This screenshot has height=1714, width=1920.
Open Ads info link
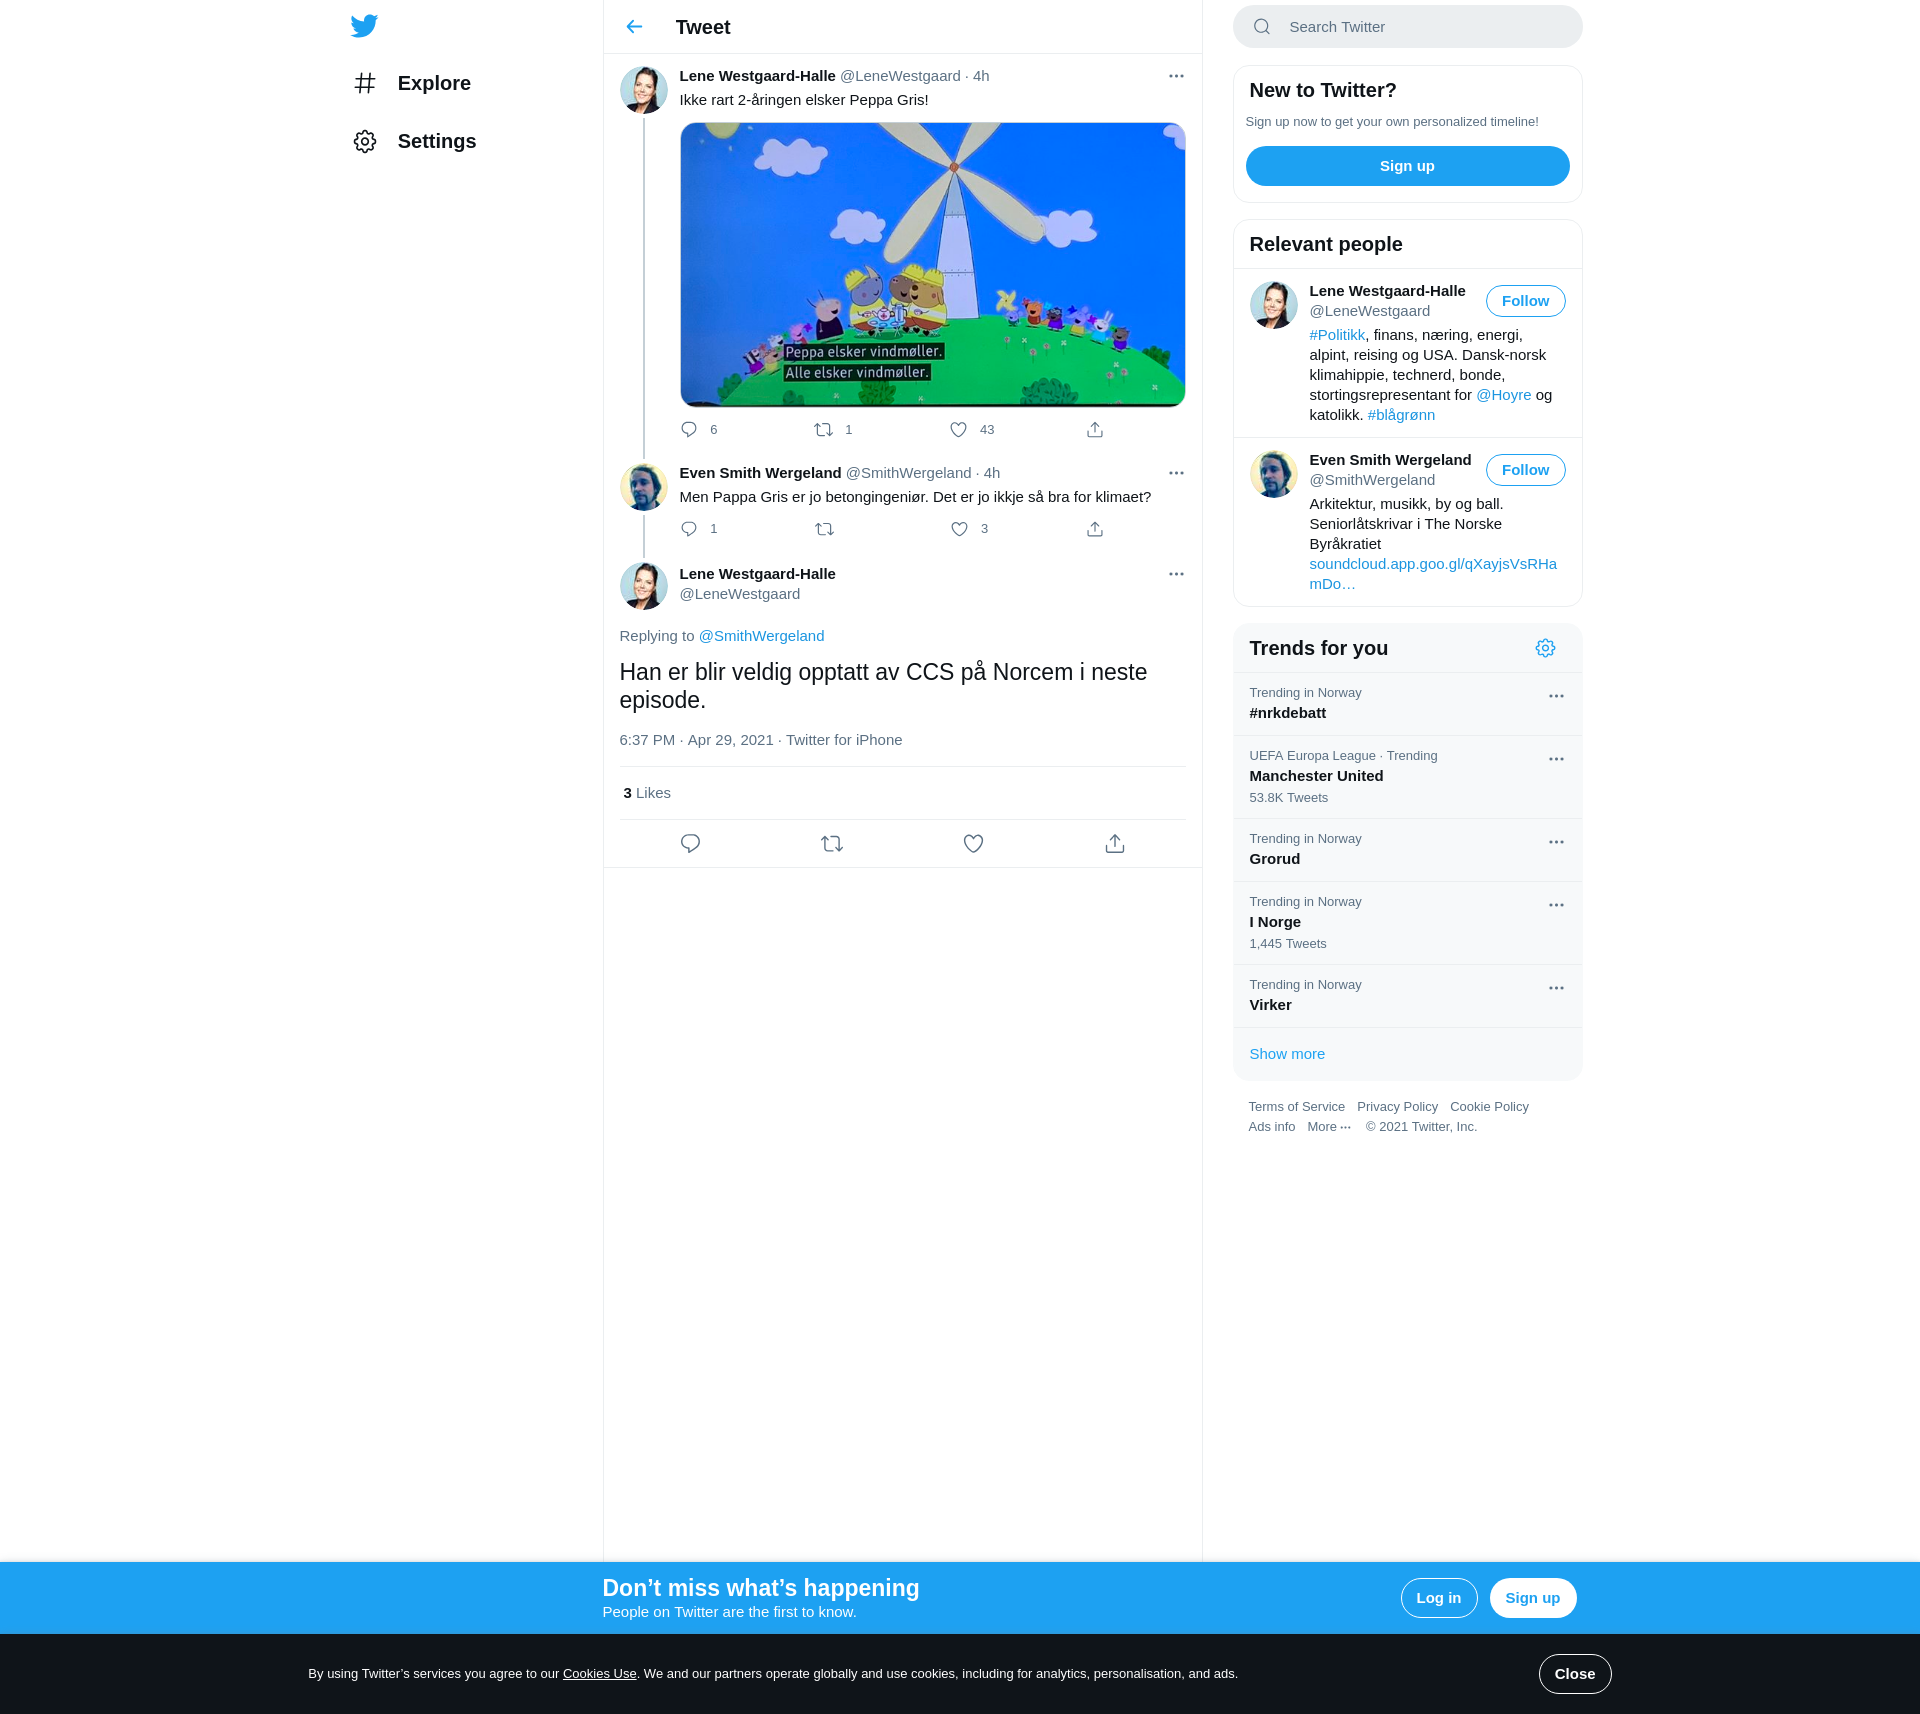[1271, 1127]
